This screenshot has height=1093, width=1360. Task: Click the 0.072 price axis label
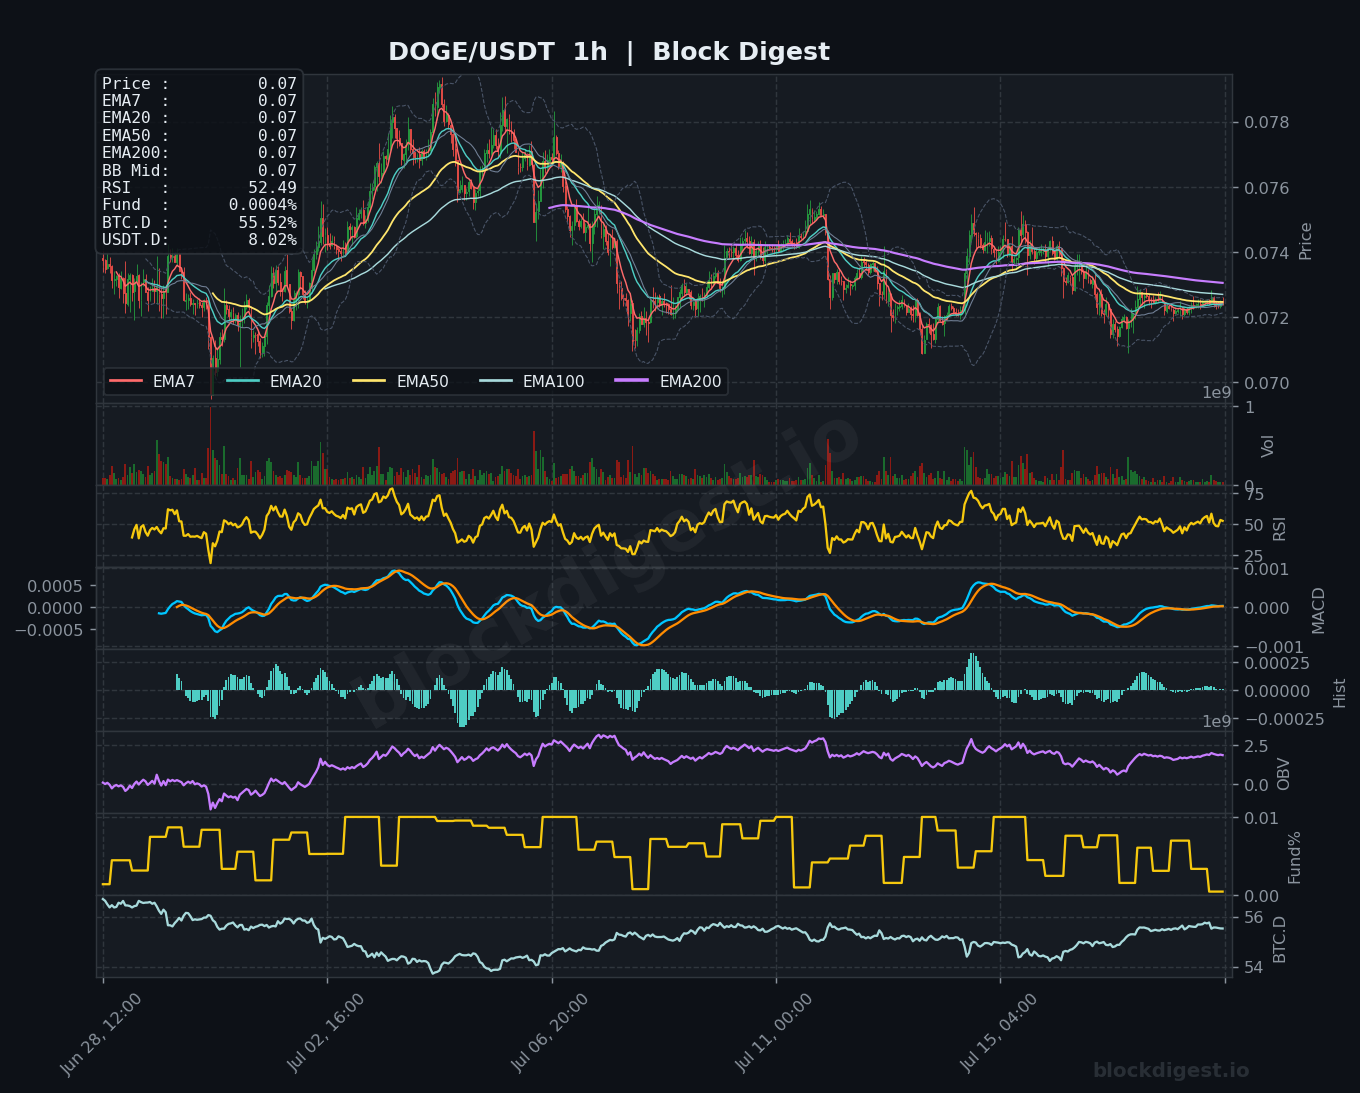[x=1266, y=318]
